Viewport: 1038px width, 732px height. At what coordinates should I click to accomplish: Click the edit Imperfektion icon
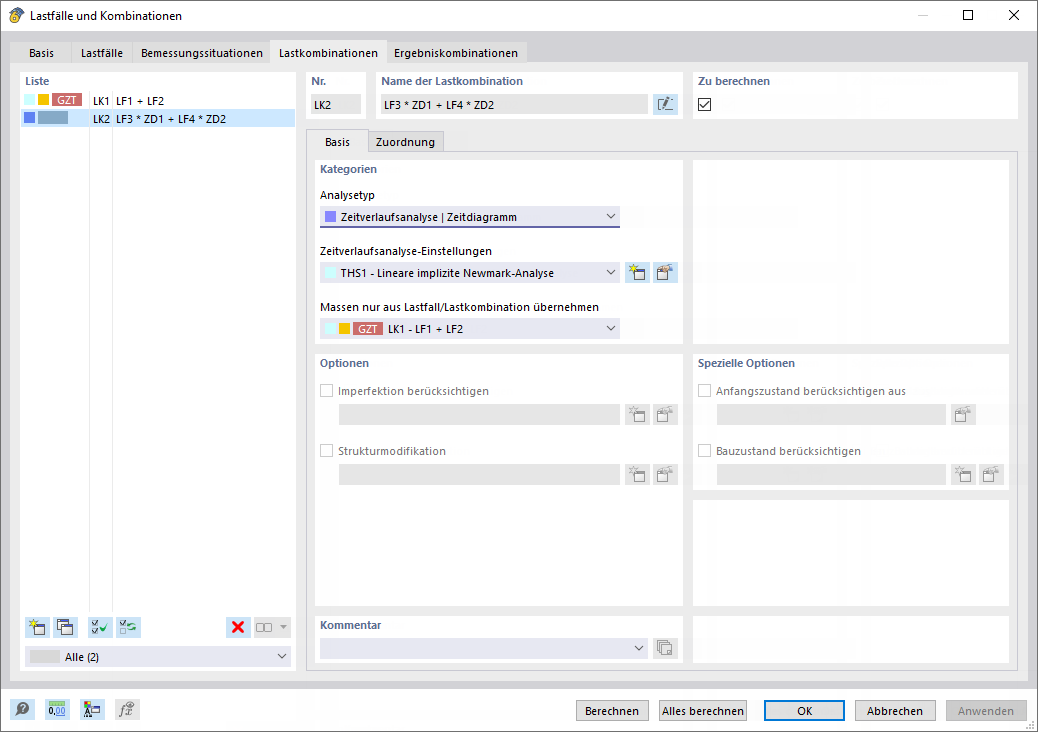[x=665, y=414]
